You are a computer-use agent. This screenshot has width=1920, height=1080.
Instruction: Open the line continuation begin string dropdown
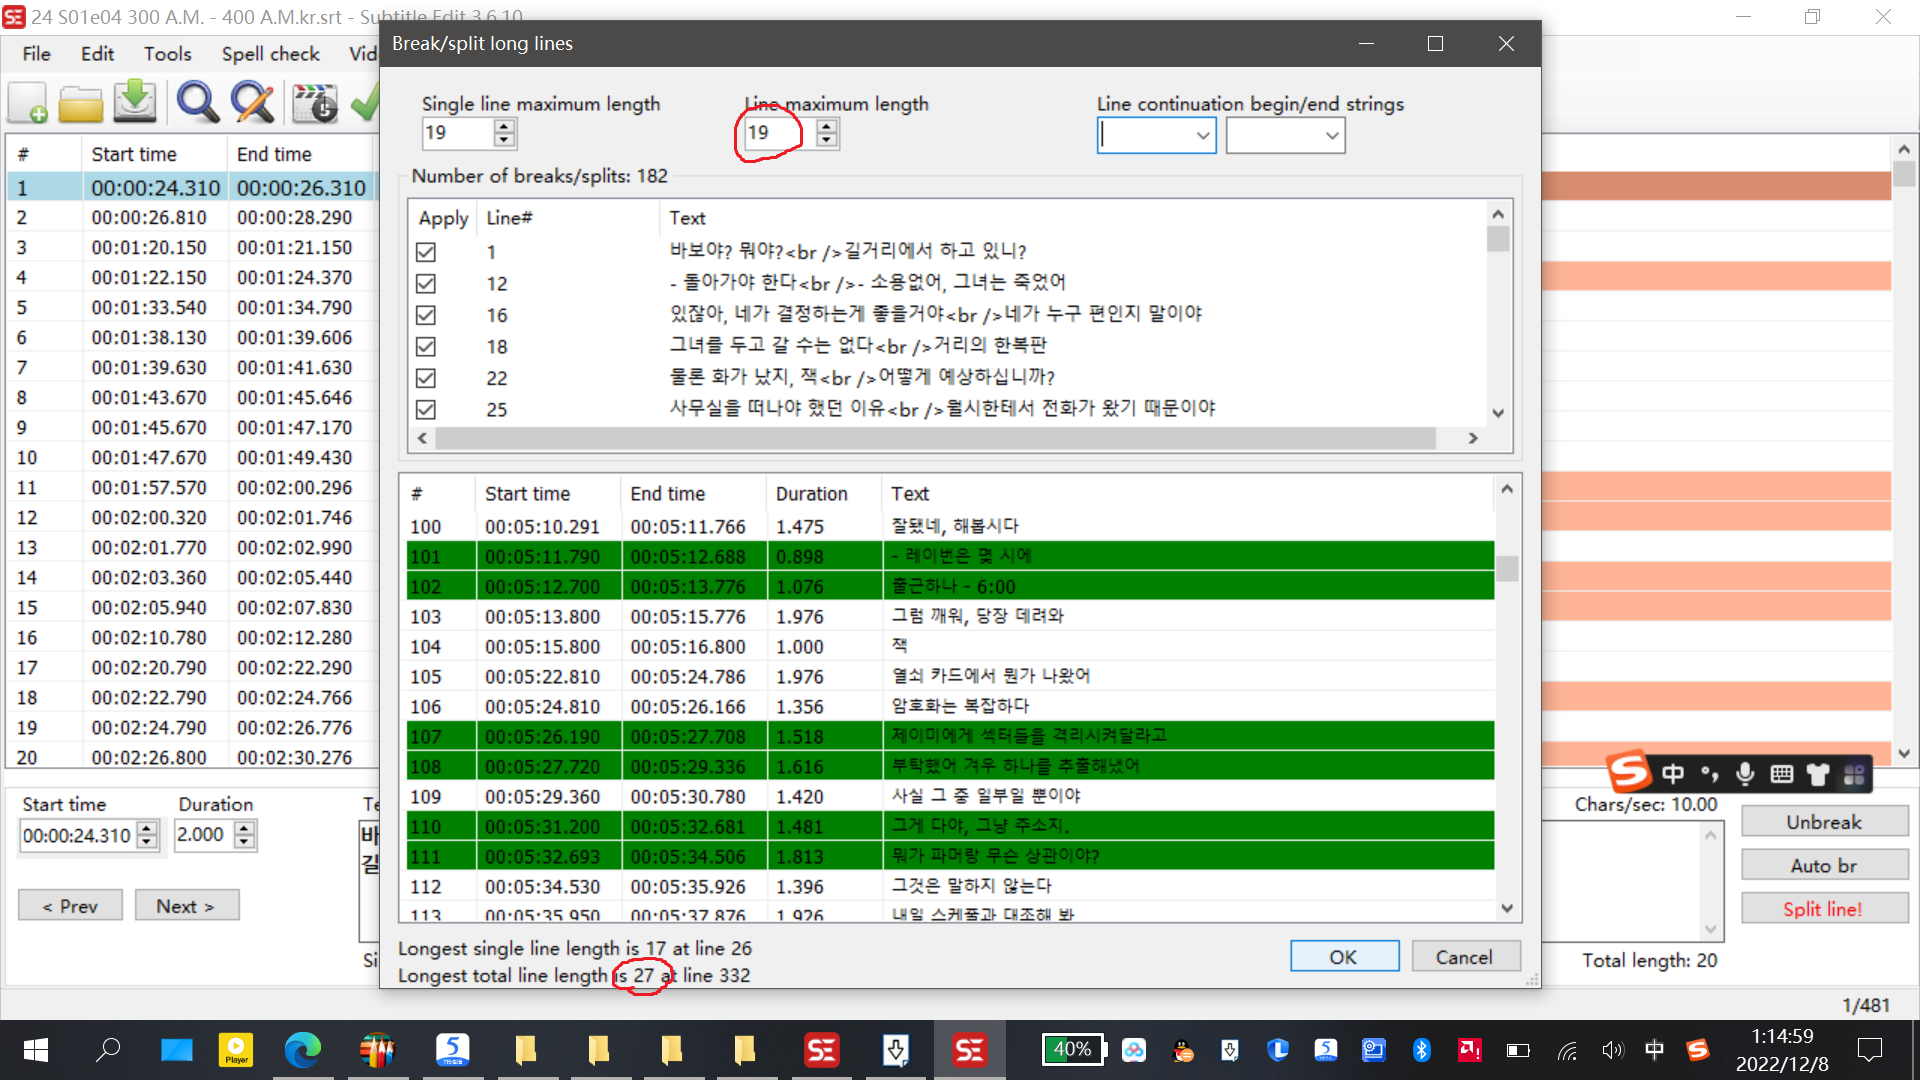pyautogui.click(x=1203, y=135)
